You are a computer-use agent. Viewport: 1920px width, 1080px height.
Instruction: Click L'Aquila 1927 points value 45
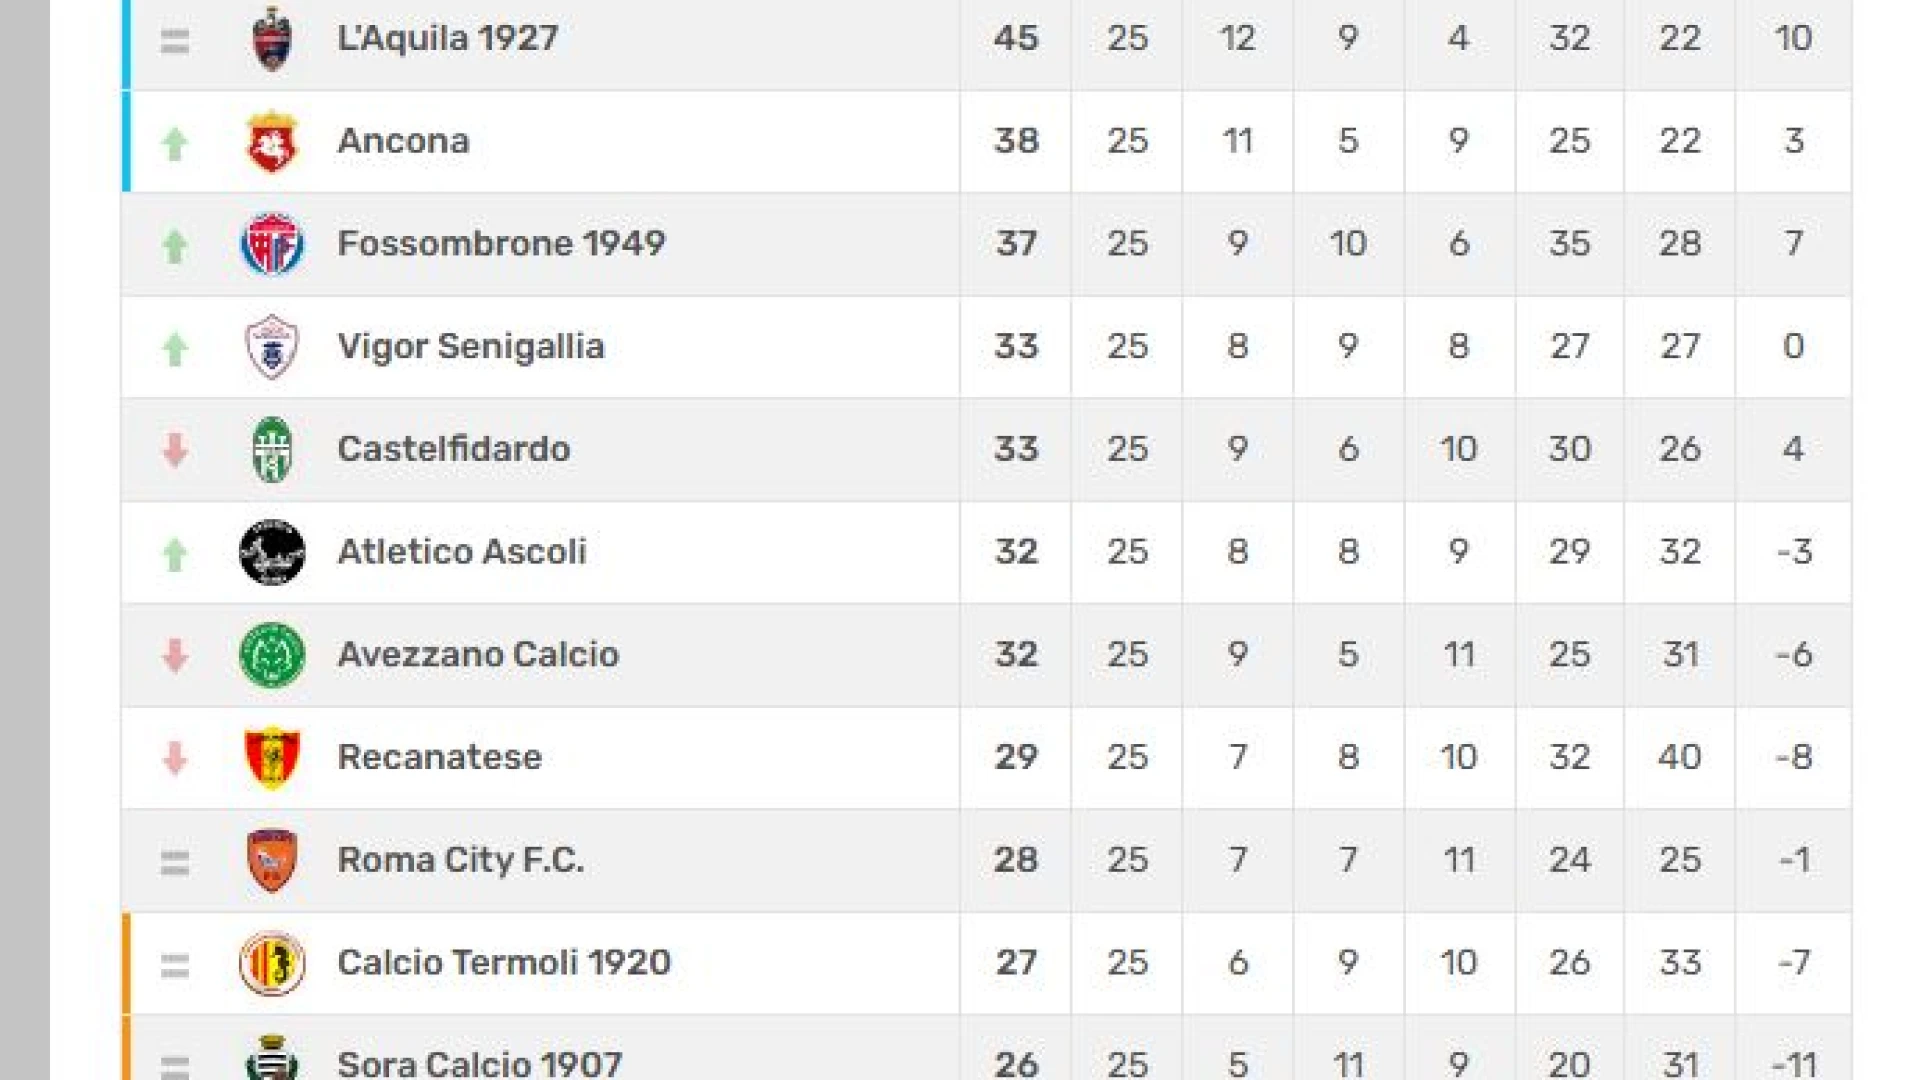click(1016, 38)
